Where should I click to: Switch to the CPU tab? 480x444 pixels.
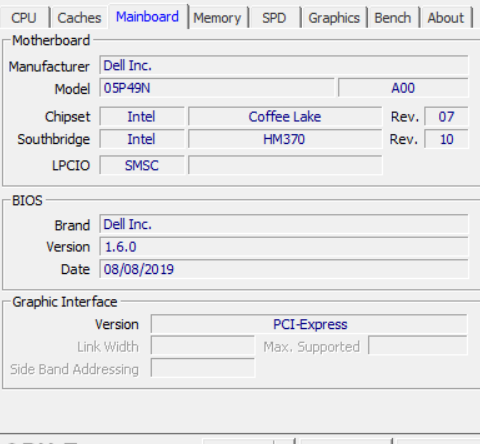click(x=24, y=18)
